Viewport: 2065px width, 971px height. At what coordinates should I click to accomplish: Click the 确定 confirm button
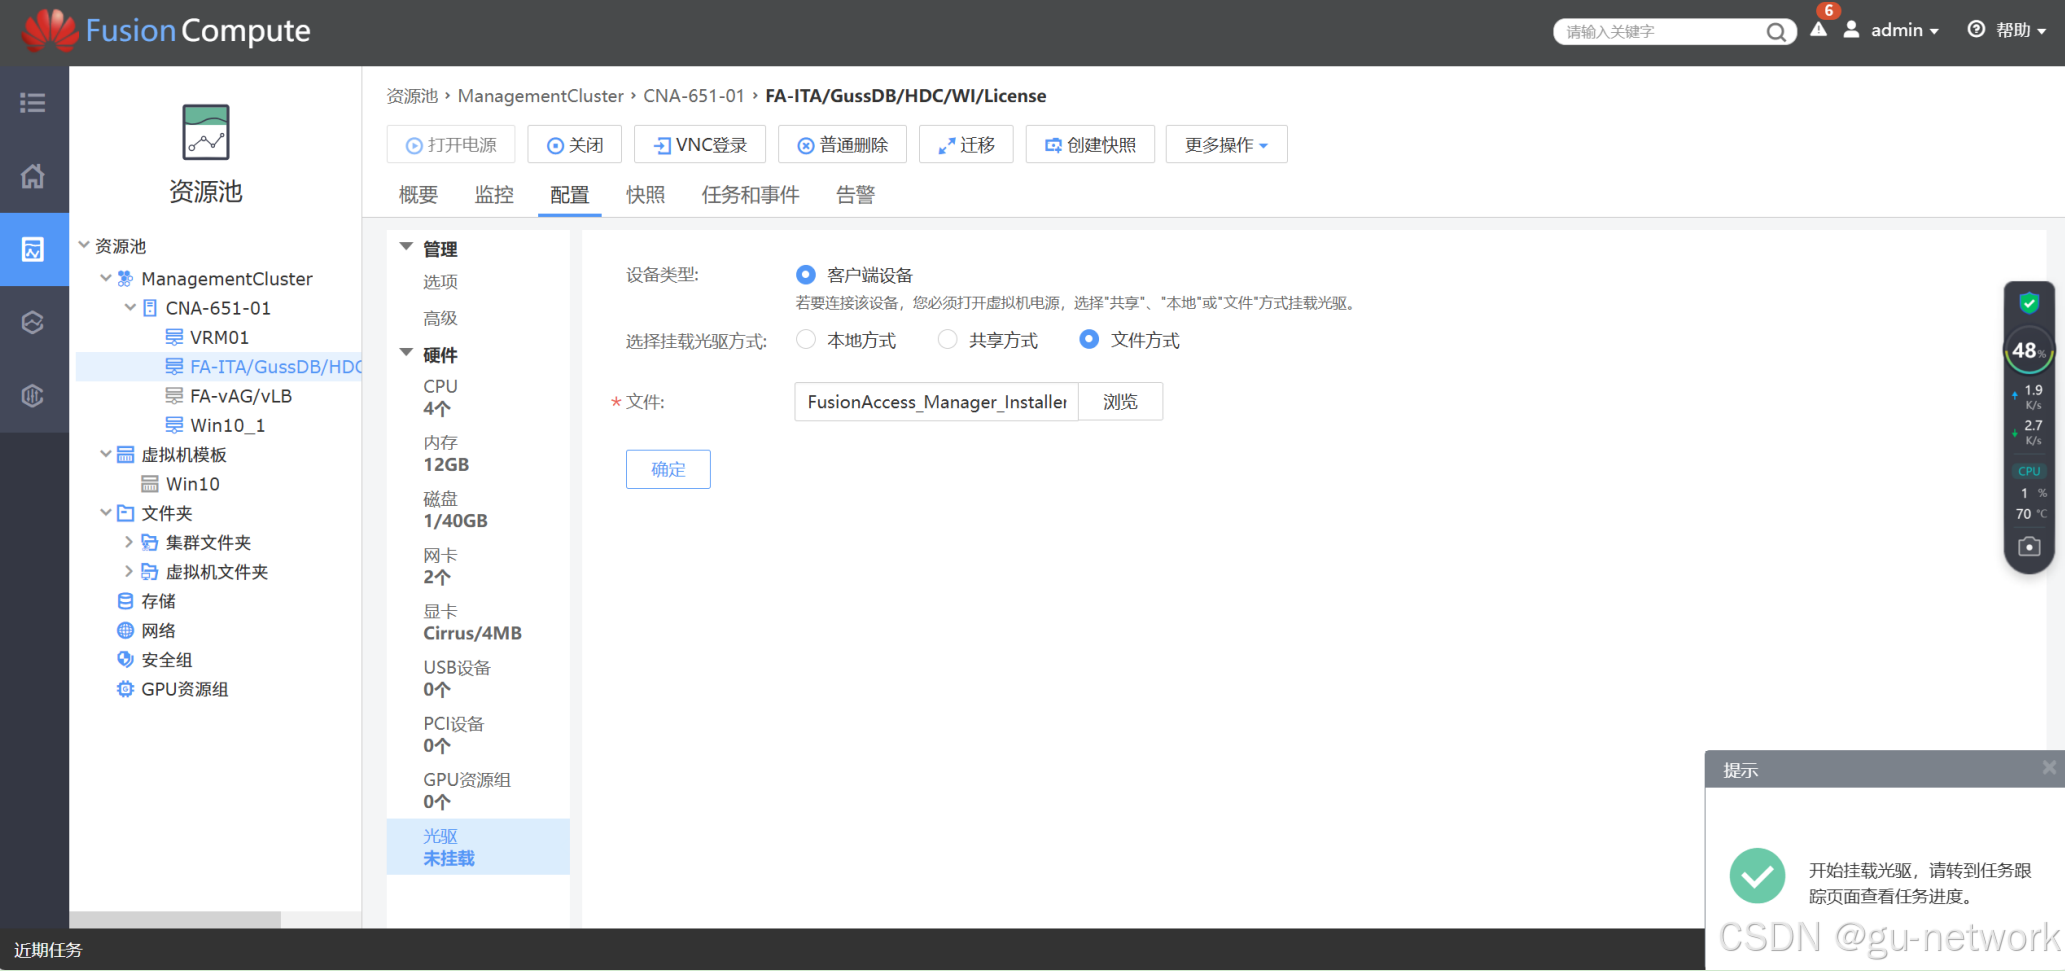coord(668,469)
